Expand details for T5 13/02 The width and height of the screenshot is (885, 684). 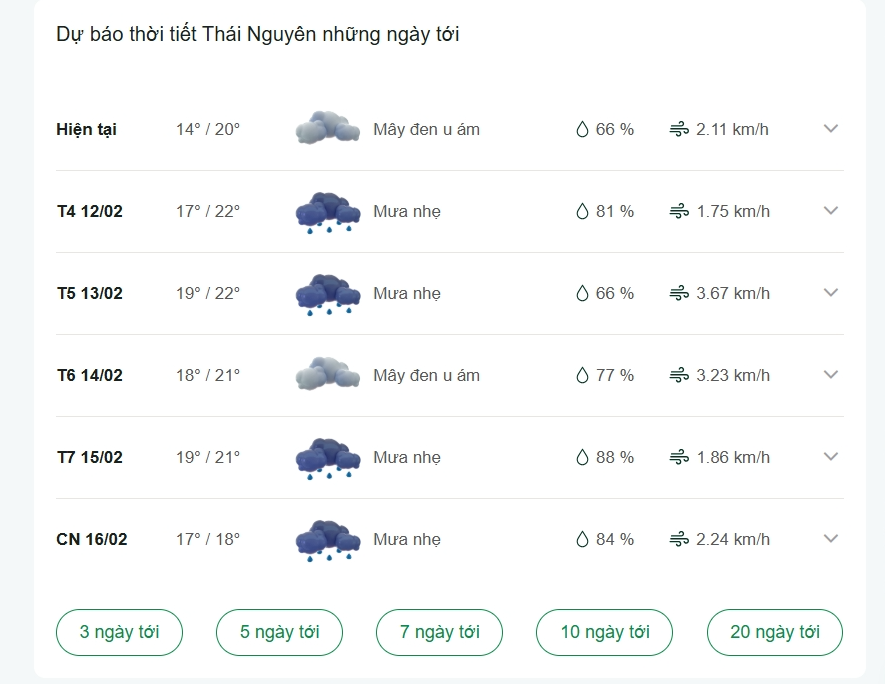(831, 292)
